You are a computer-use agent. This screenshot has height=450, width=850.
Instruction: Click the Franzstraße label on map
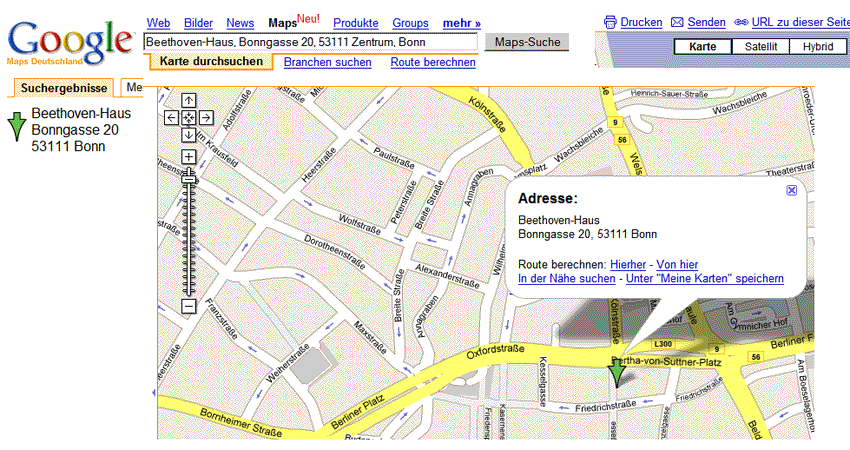click(221, 319)
